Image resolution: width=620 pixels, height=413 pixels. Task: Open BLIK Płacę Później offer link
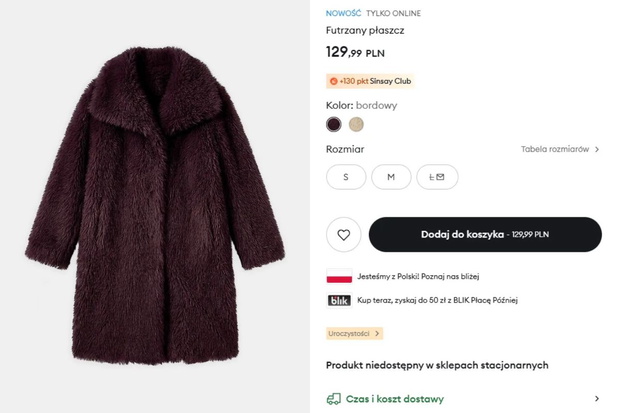click(437, 300)
